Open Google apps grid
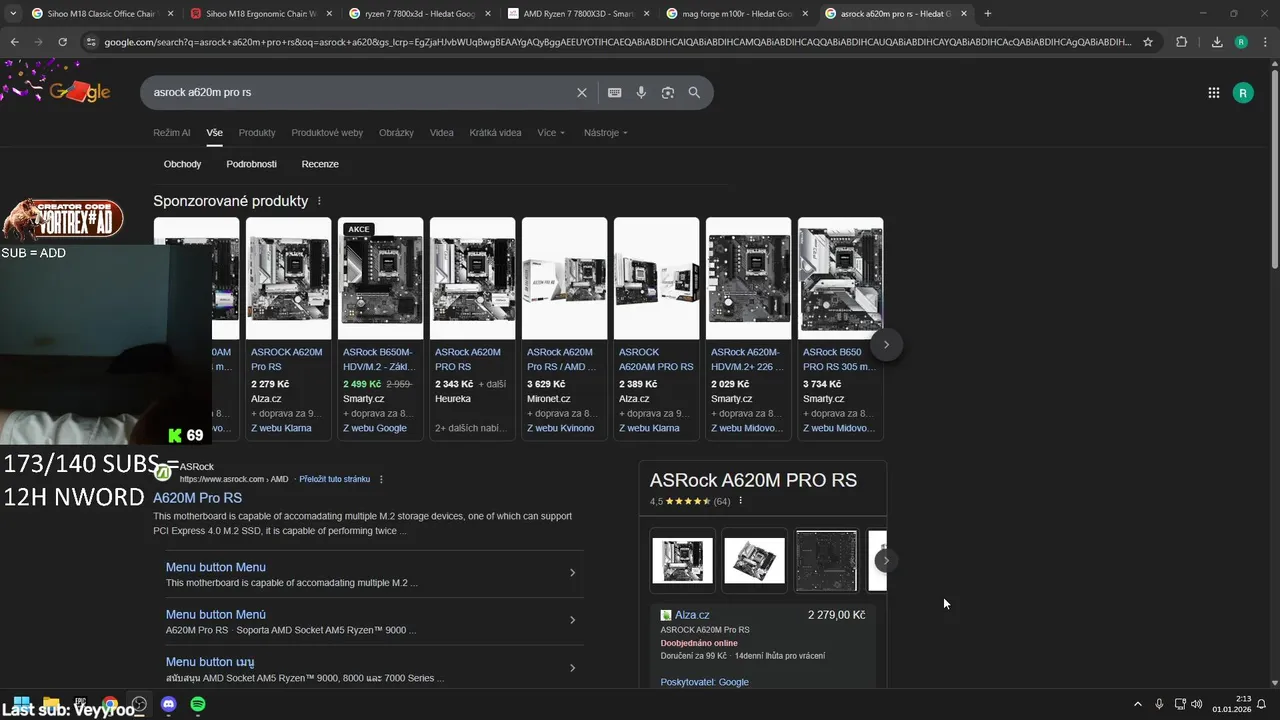 (x=1214, y=93)
